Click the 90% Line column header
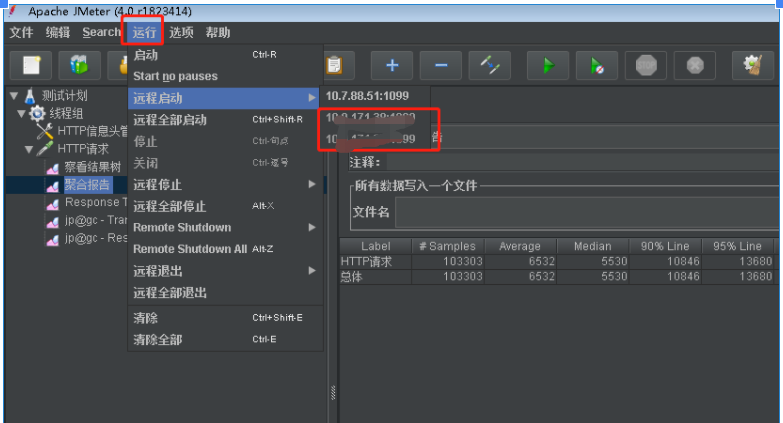783x423 pixels. click(x=665, y=246)
